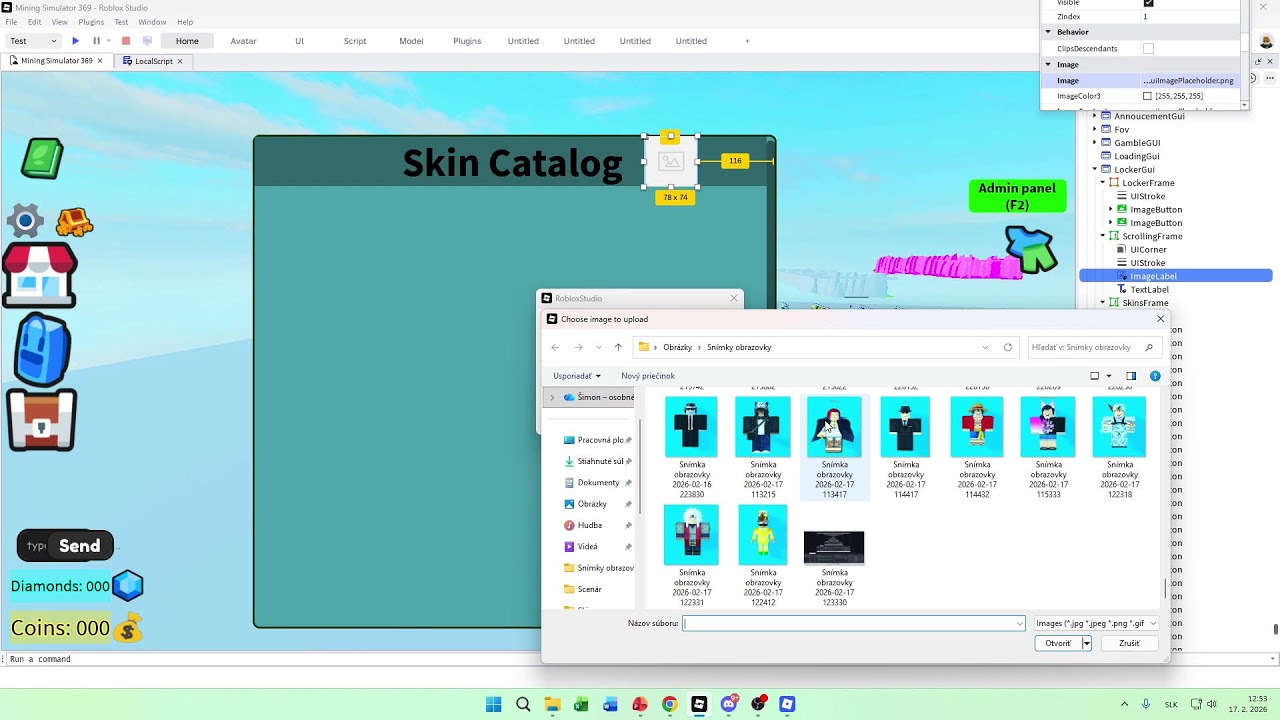Click the gear settings icon in game
The width and height of the screenshot is (1280, 720).
pyautogui.click(x=25, y=221)
